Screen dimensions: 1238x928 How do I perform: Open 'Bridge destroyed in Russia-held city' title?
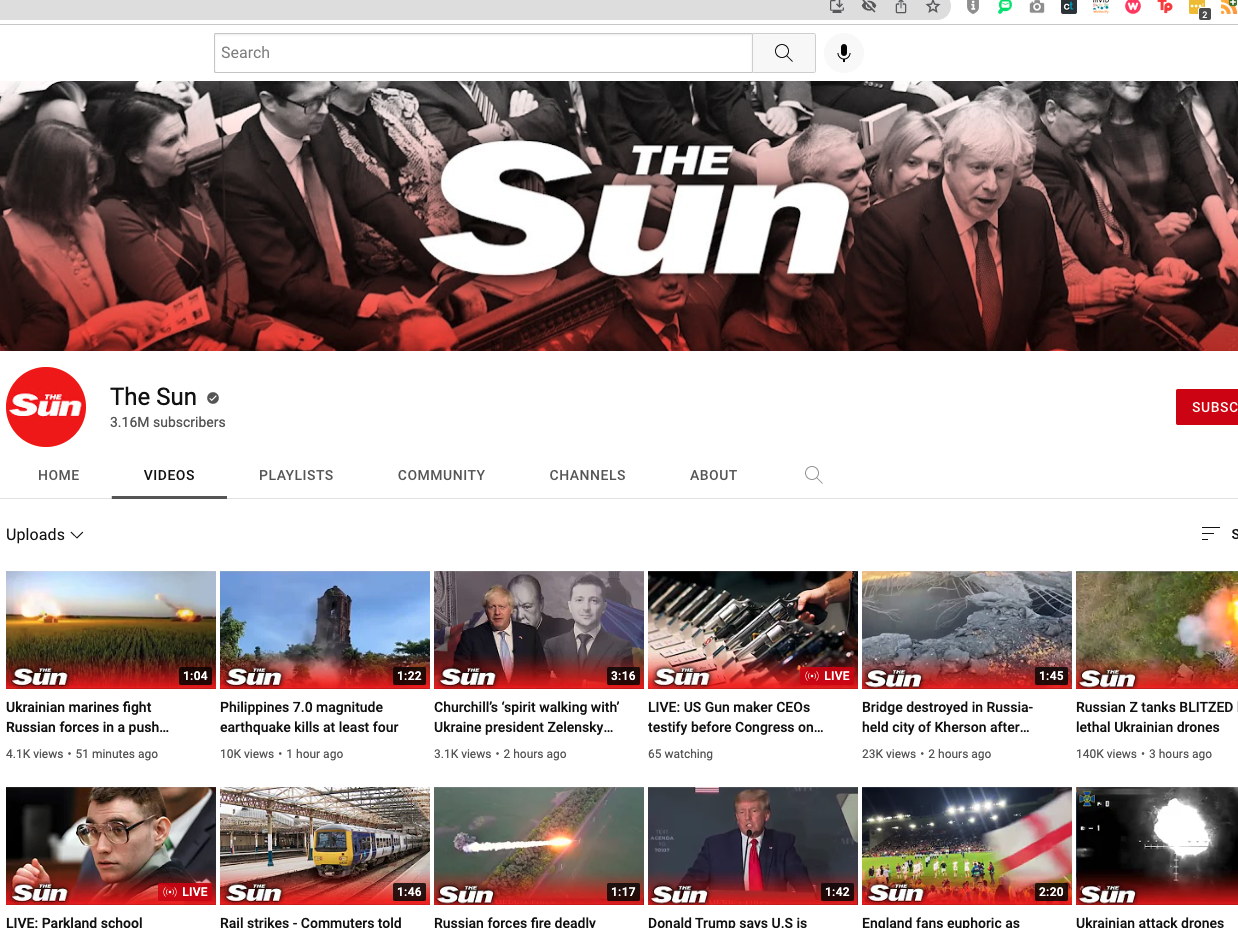click(948, 717)
